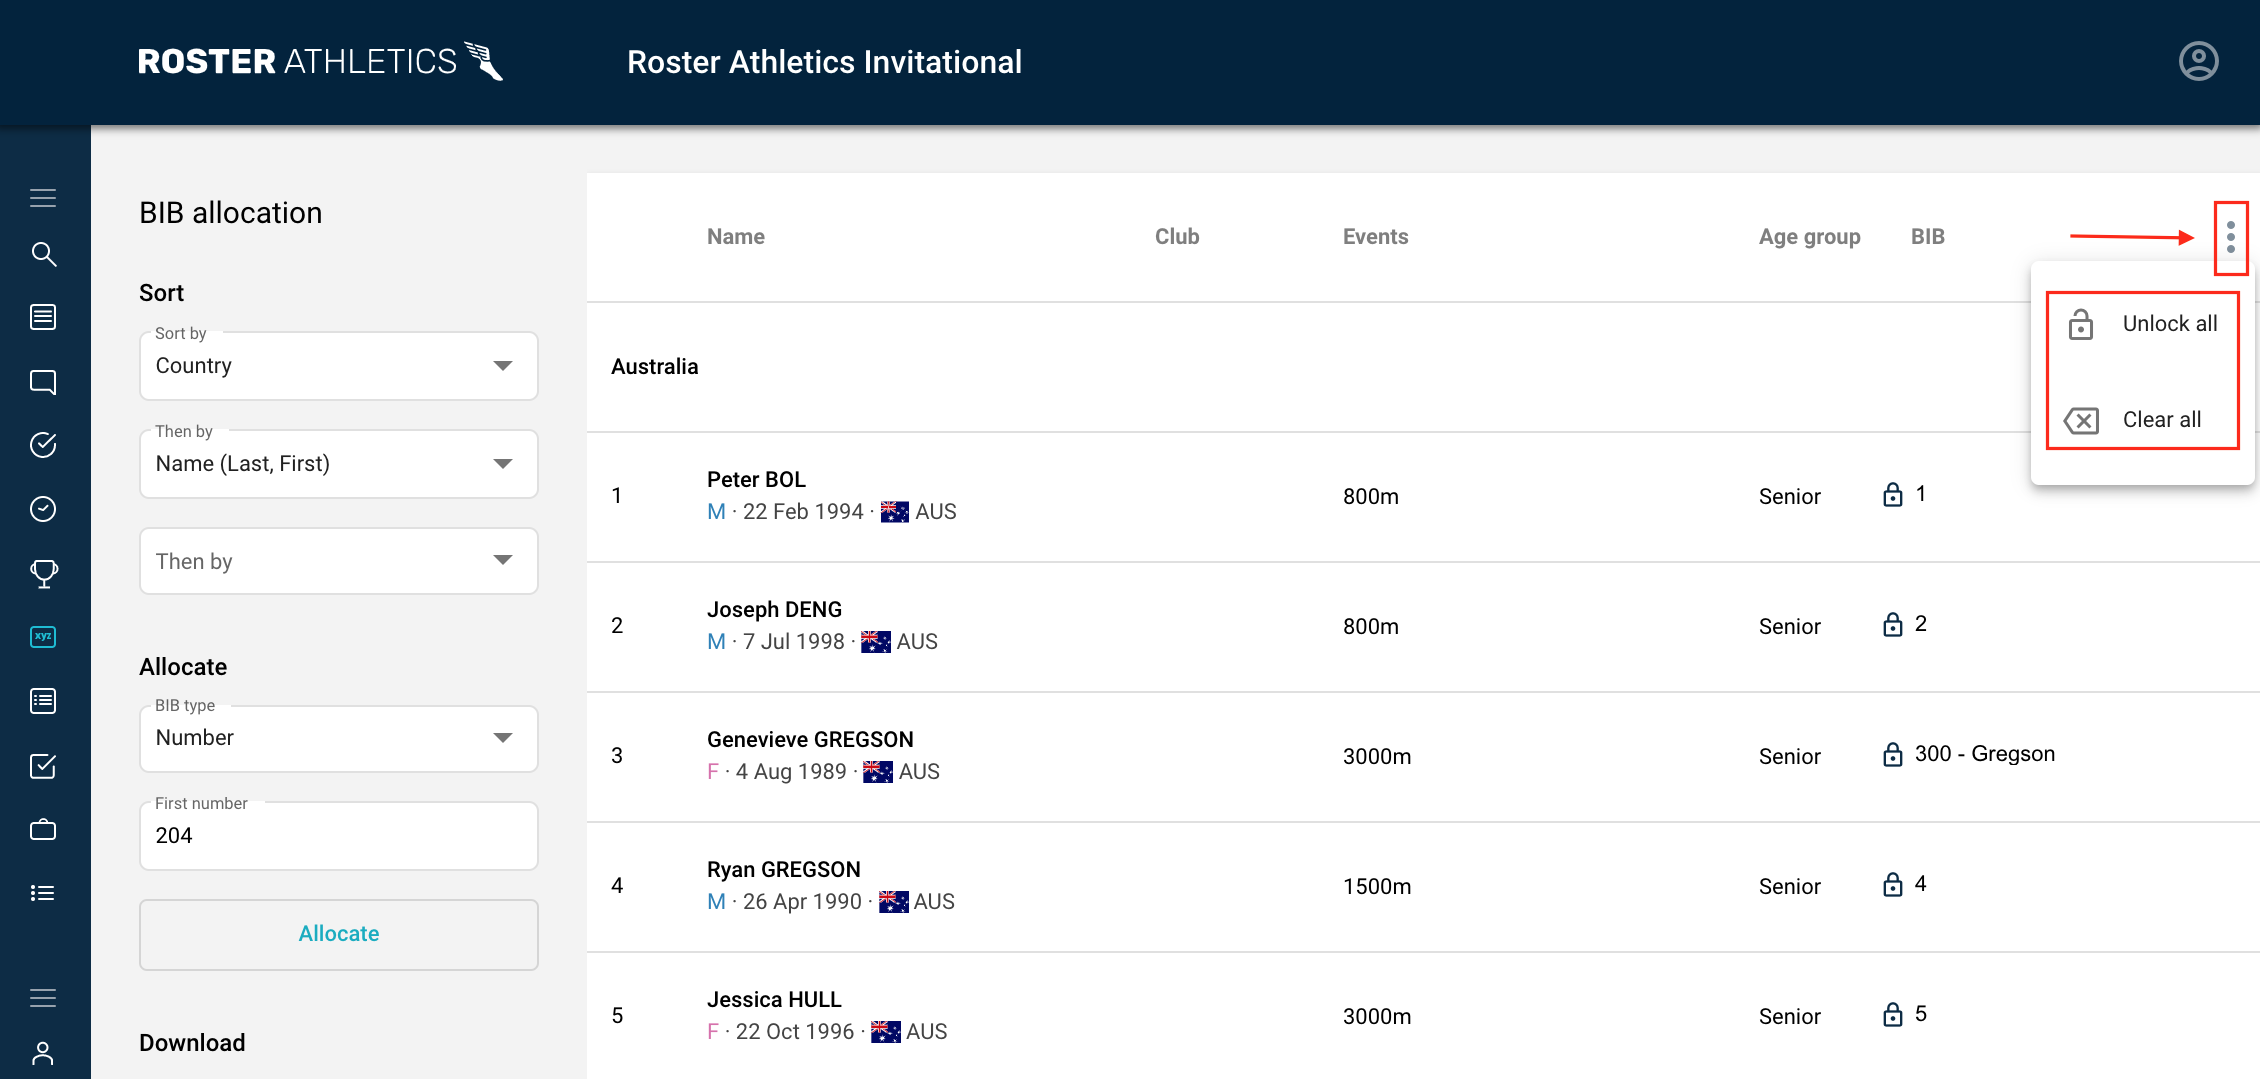The image size is (2260, 1079).
Task: Open the search panel in the sidebar
Action: point(44,255)
